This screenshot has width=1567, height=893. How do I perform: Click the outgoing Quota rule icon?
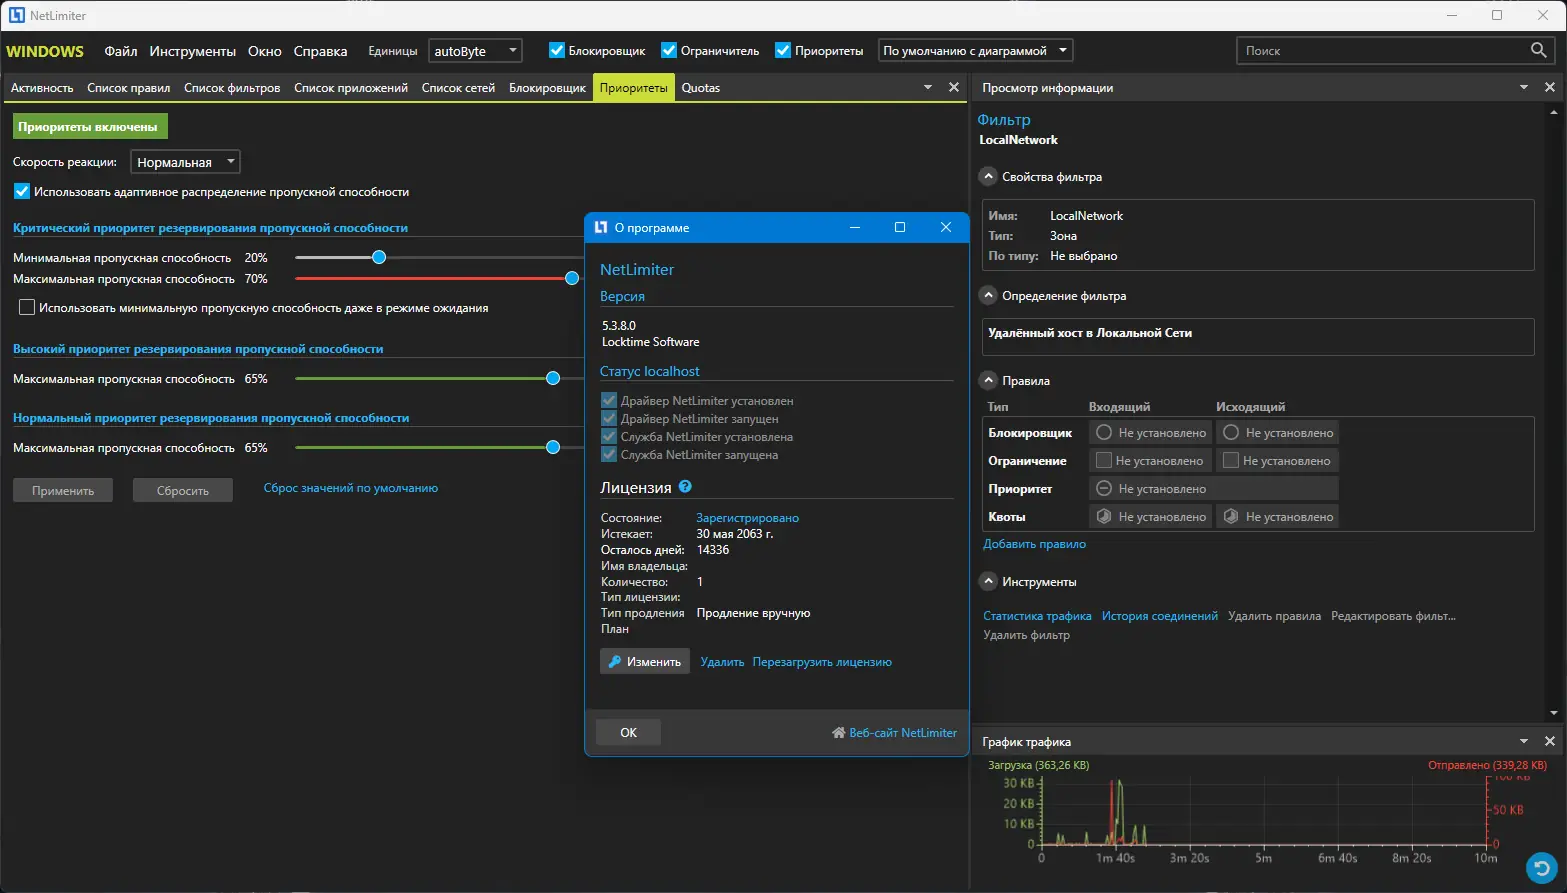pos(1231,517)
